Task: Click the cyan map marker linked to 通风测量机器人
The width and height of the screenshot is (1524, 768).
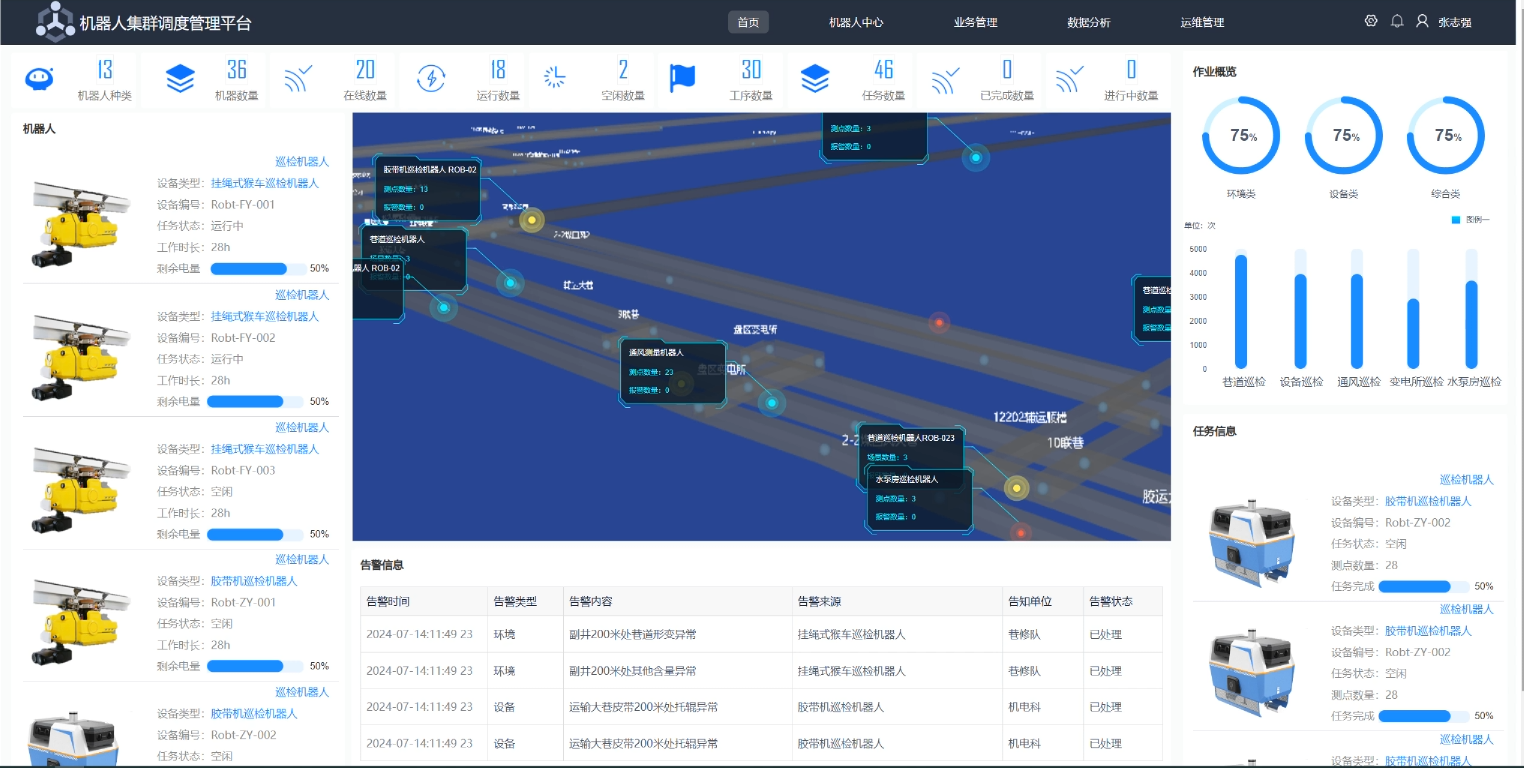Action: pyautogui.click(x=771, y=402)
